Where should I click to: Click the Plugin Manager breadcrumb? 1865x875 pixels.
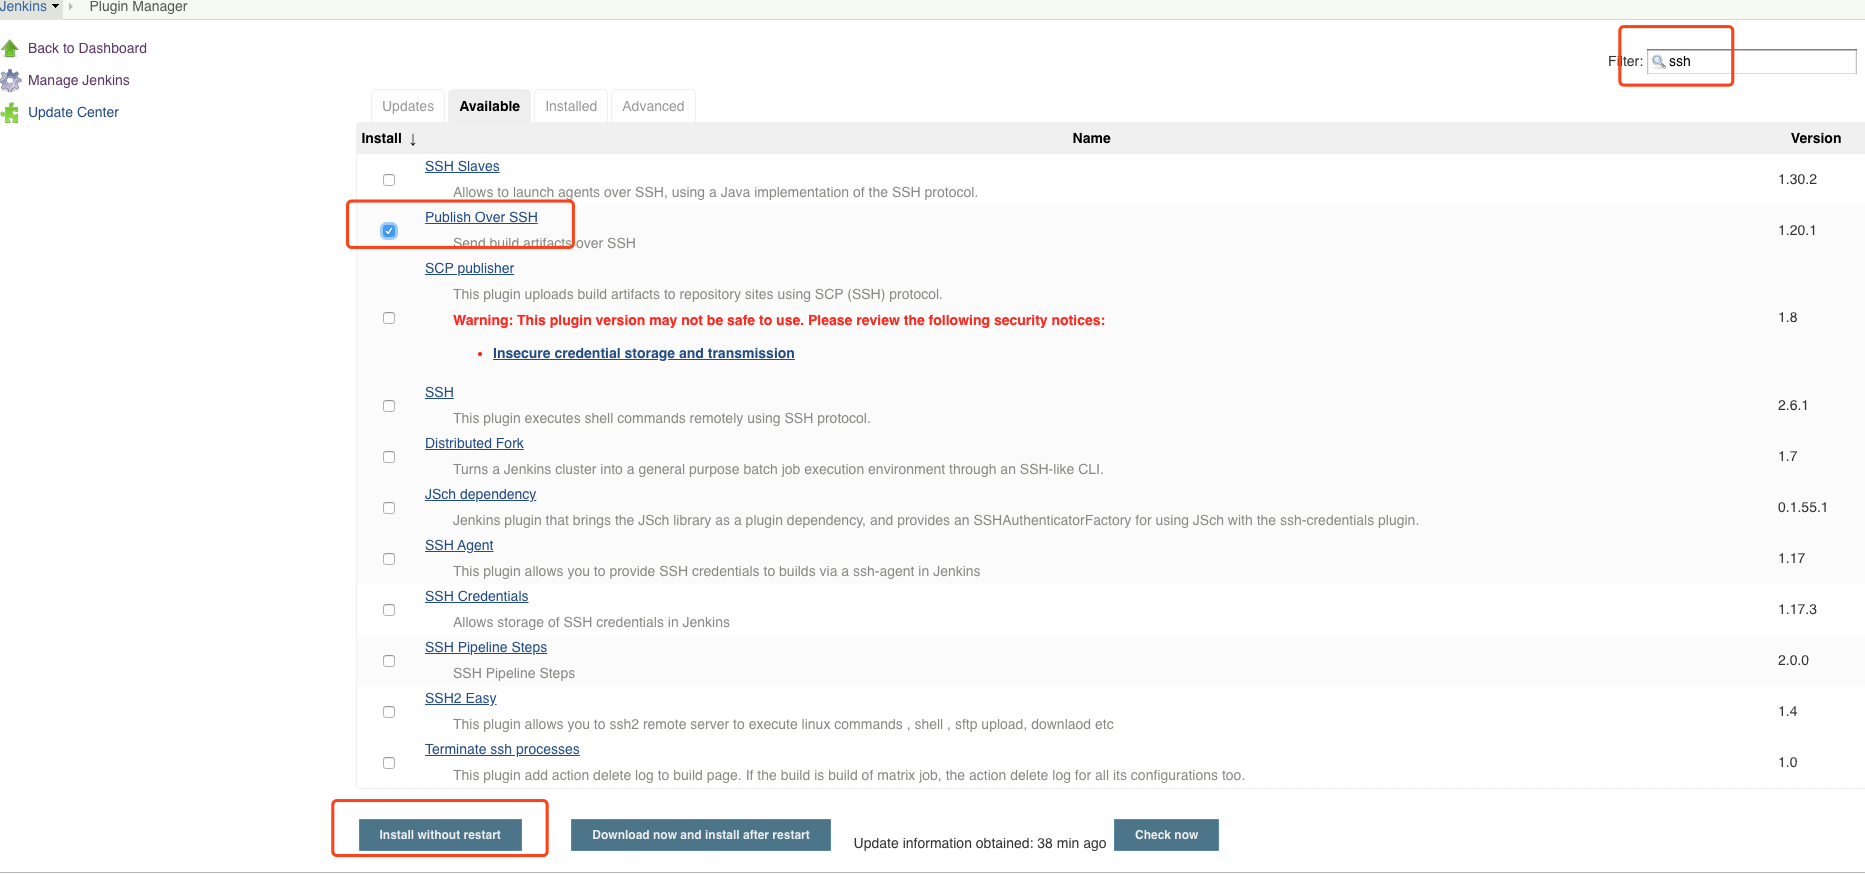(x=138, y=6)
